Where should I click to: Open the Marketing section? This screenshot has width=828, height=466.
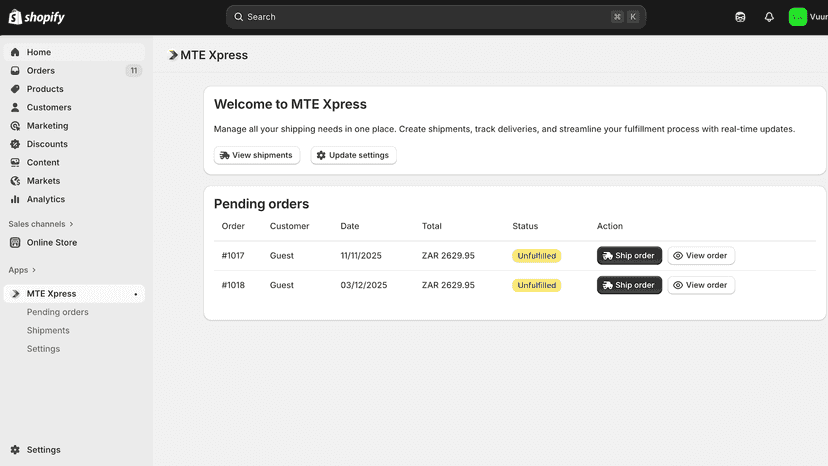pyautogui.click(x=74, y=126)
